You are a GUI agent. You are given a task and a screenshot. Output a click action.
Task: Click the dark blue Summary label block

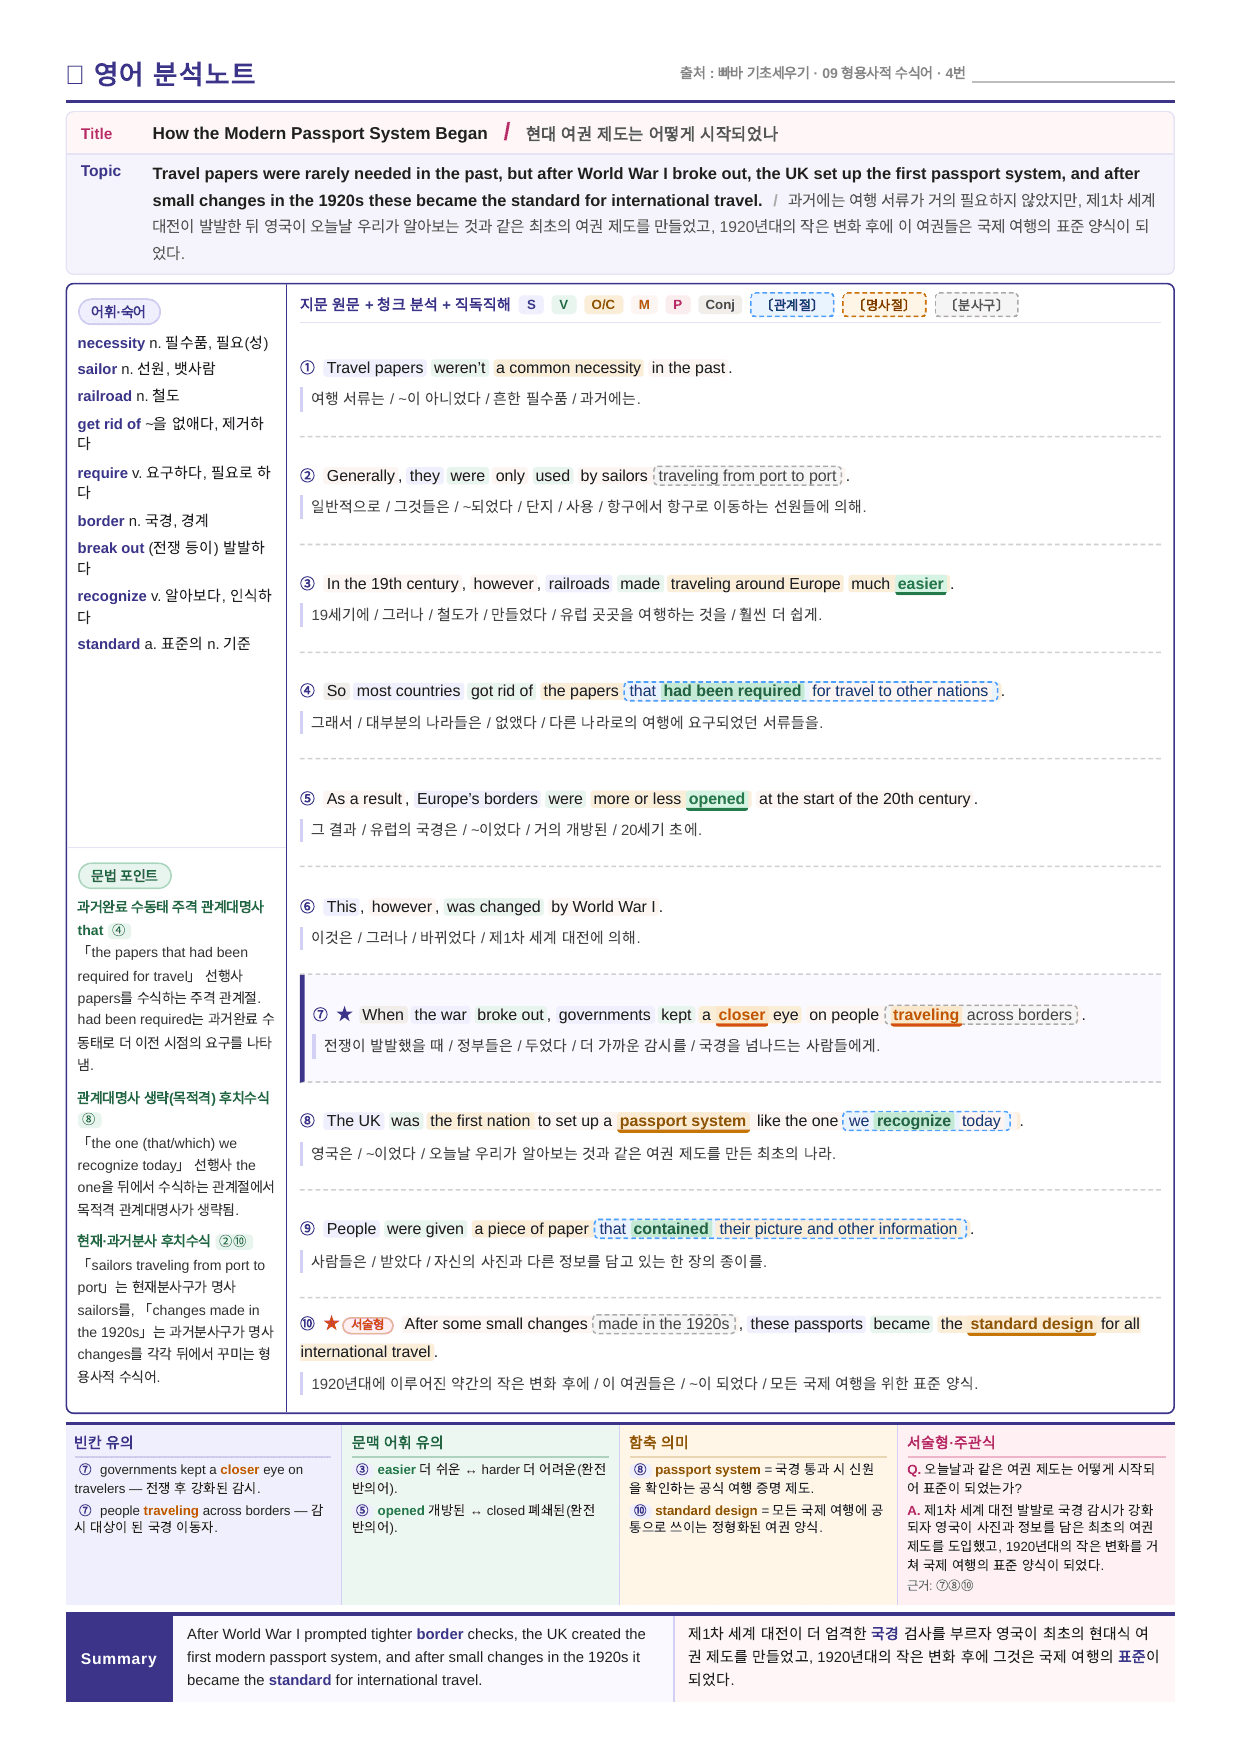point(119,1658)
